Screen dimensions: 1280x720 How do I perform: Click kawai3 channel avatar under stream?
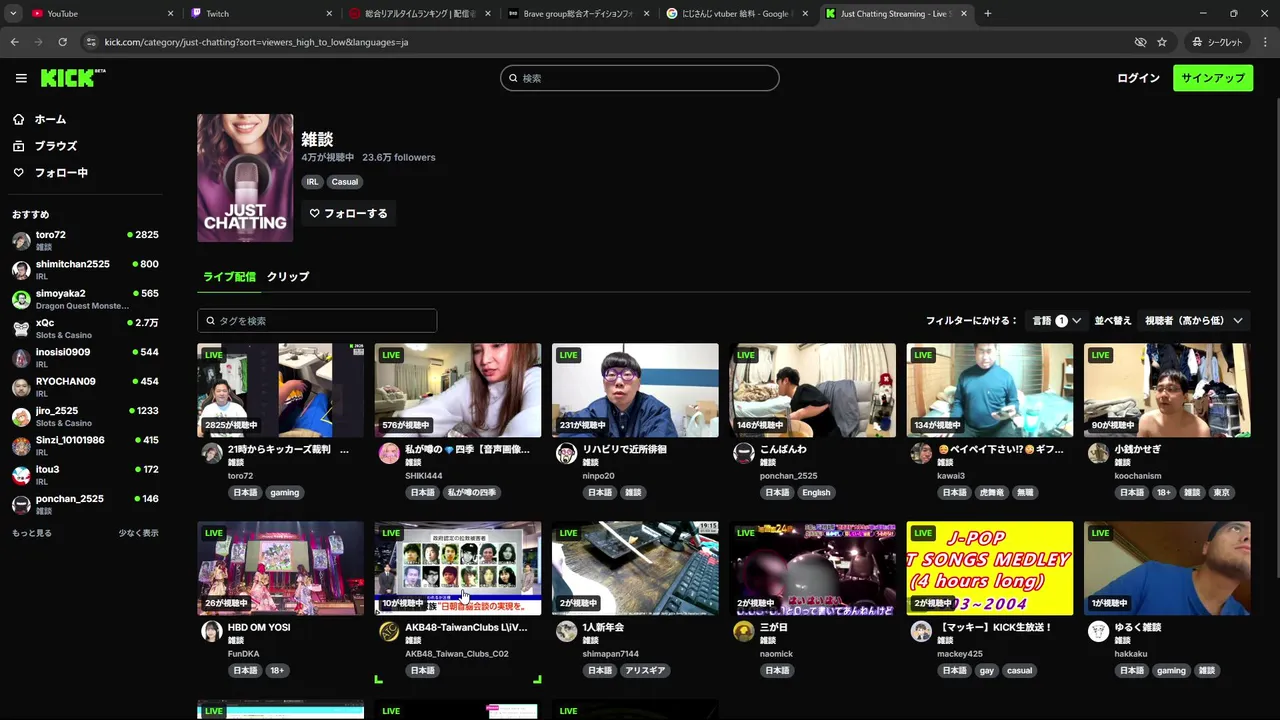pos(921,454)
